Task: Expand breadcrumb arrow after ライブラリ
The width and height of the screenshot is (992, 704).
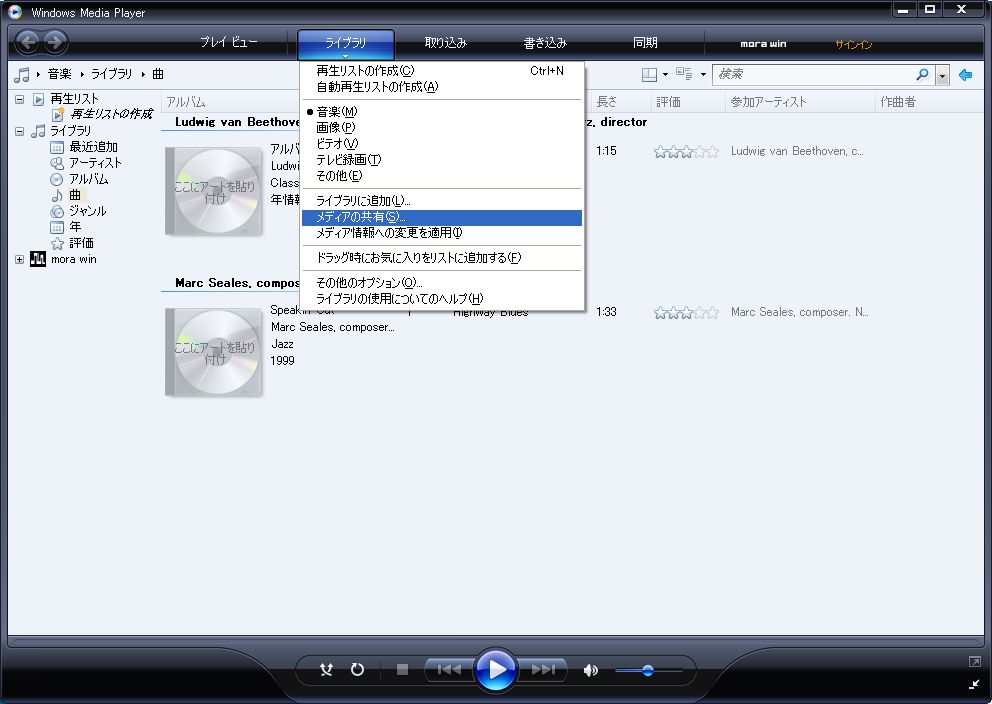Action: point(144,75)
